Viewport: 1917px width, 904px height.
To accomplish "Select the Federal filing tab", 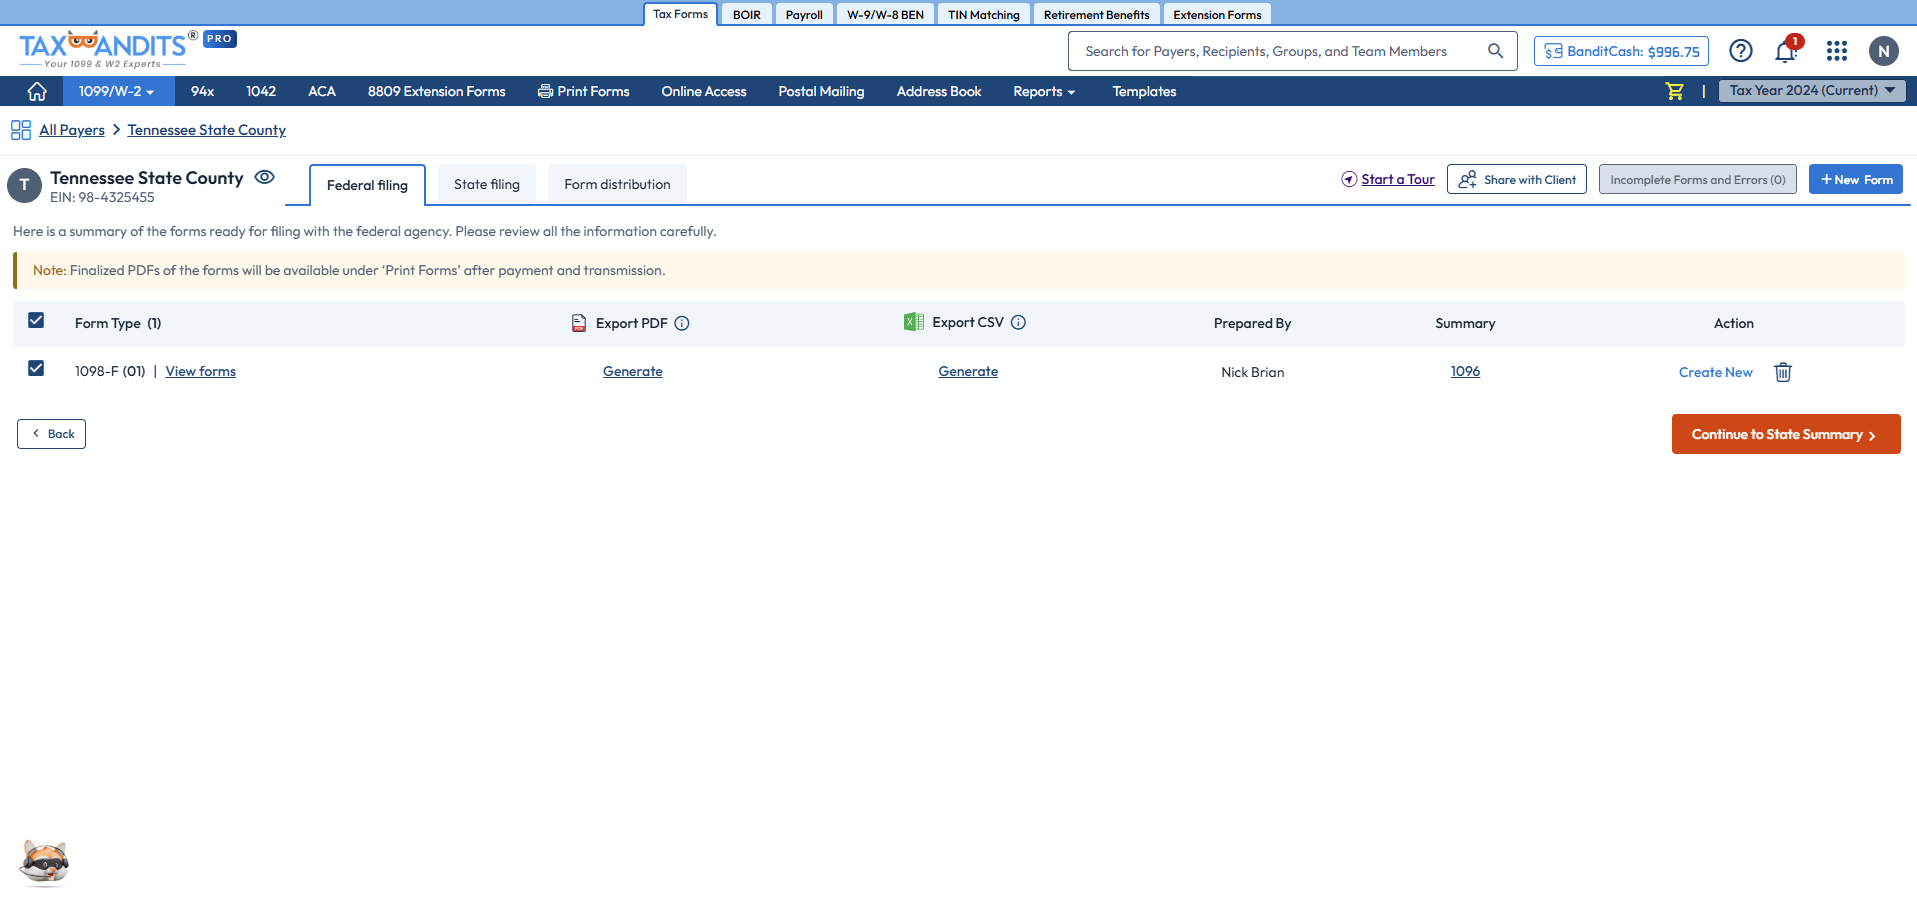I will point(367,185).
